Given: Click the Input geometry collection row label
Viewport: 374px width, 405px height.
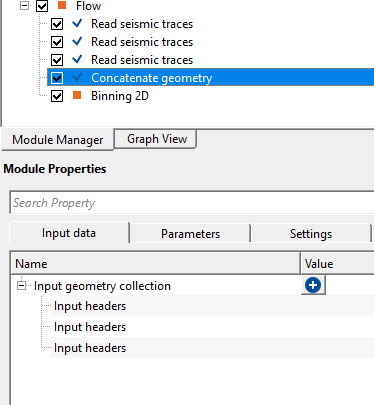Looking at the screenshot, I should pos(102,286).
